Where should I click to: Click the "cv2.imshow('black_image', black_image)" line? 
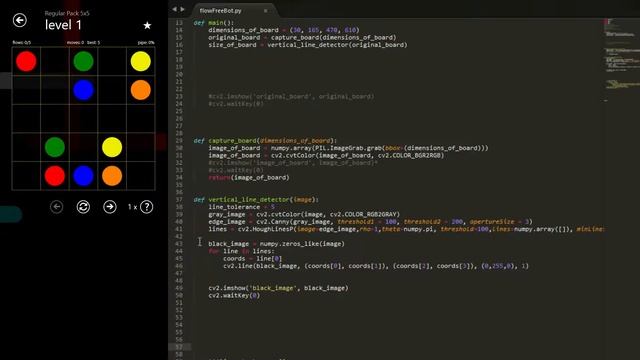(278, 288)
